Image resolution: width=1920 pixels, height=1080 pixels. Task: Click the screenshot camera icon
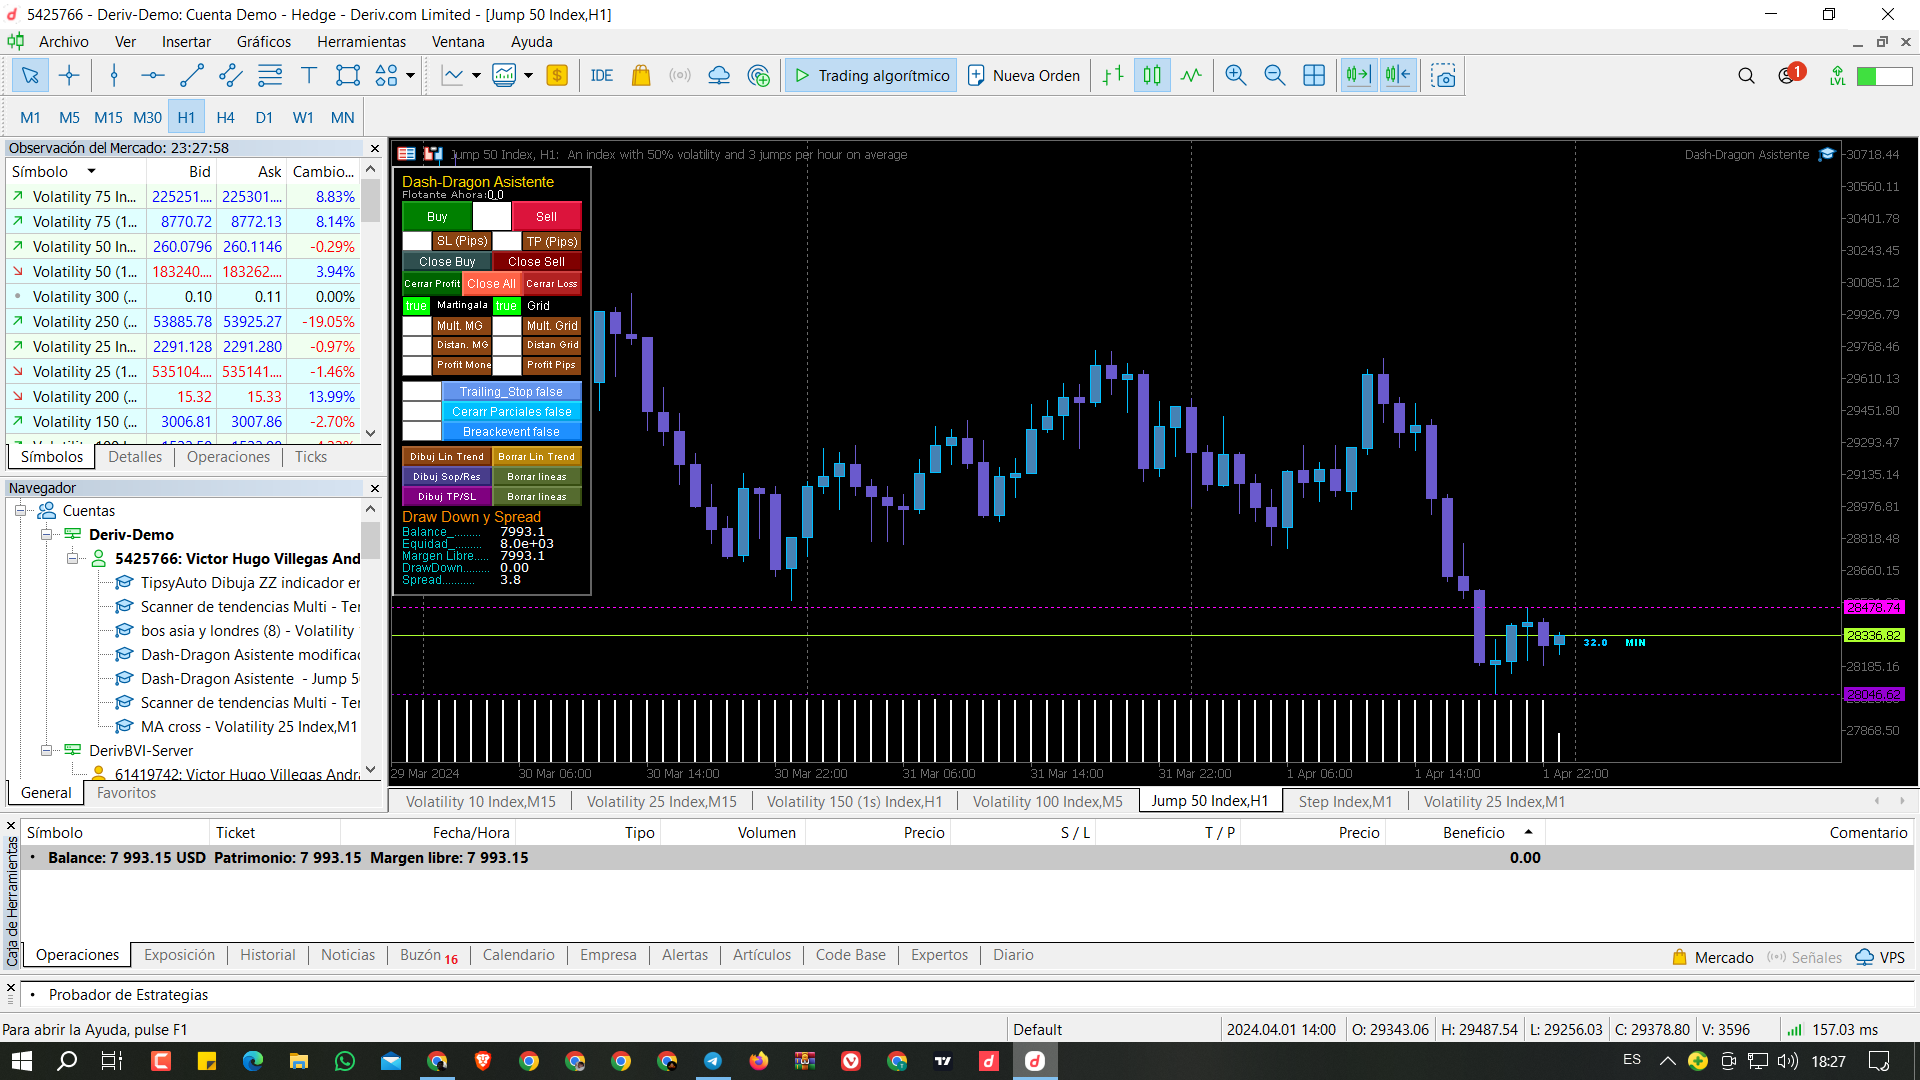tap(1443, 76)
